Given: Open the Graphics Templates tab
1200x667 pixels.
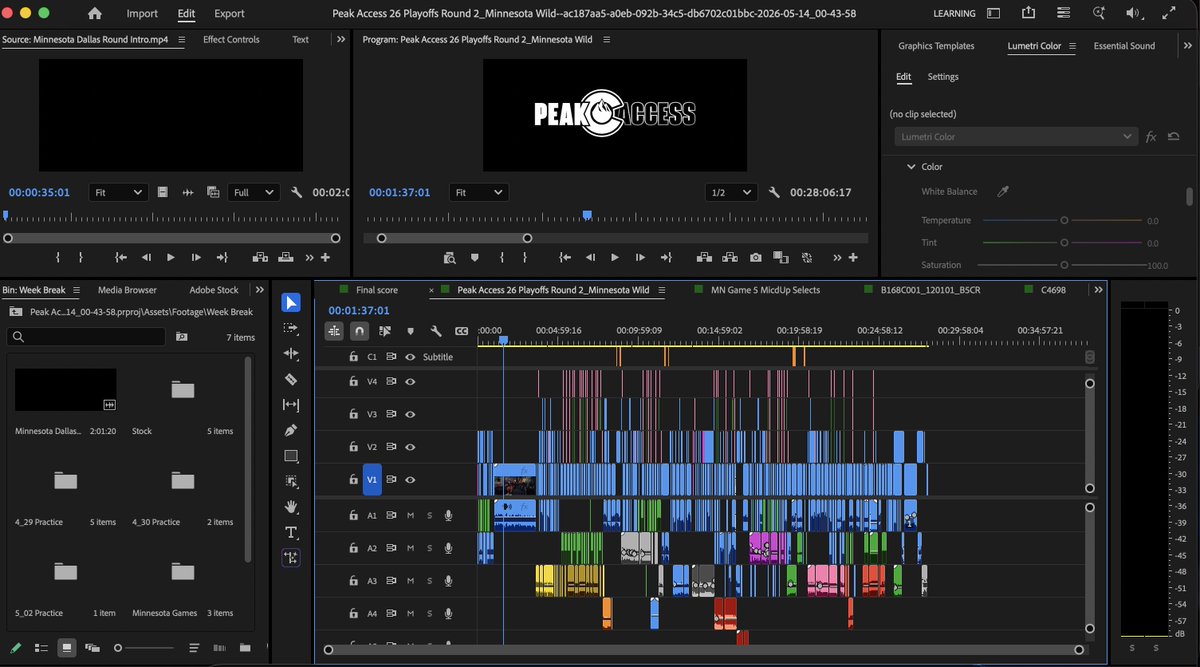Looking at the screenshot, I should [936, 46].
